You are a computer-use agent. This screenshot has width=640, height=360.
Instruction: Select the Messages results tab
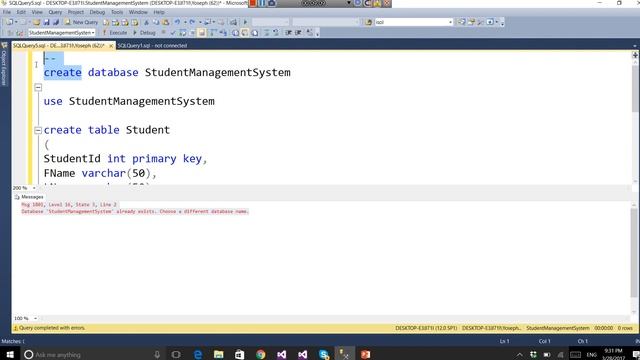[29, 197]
